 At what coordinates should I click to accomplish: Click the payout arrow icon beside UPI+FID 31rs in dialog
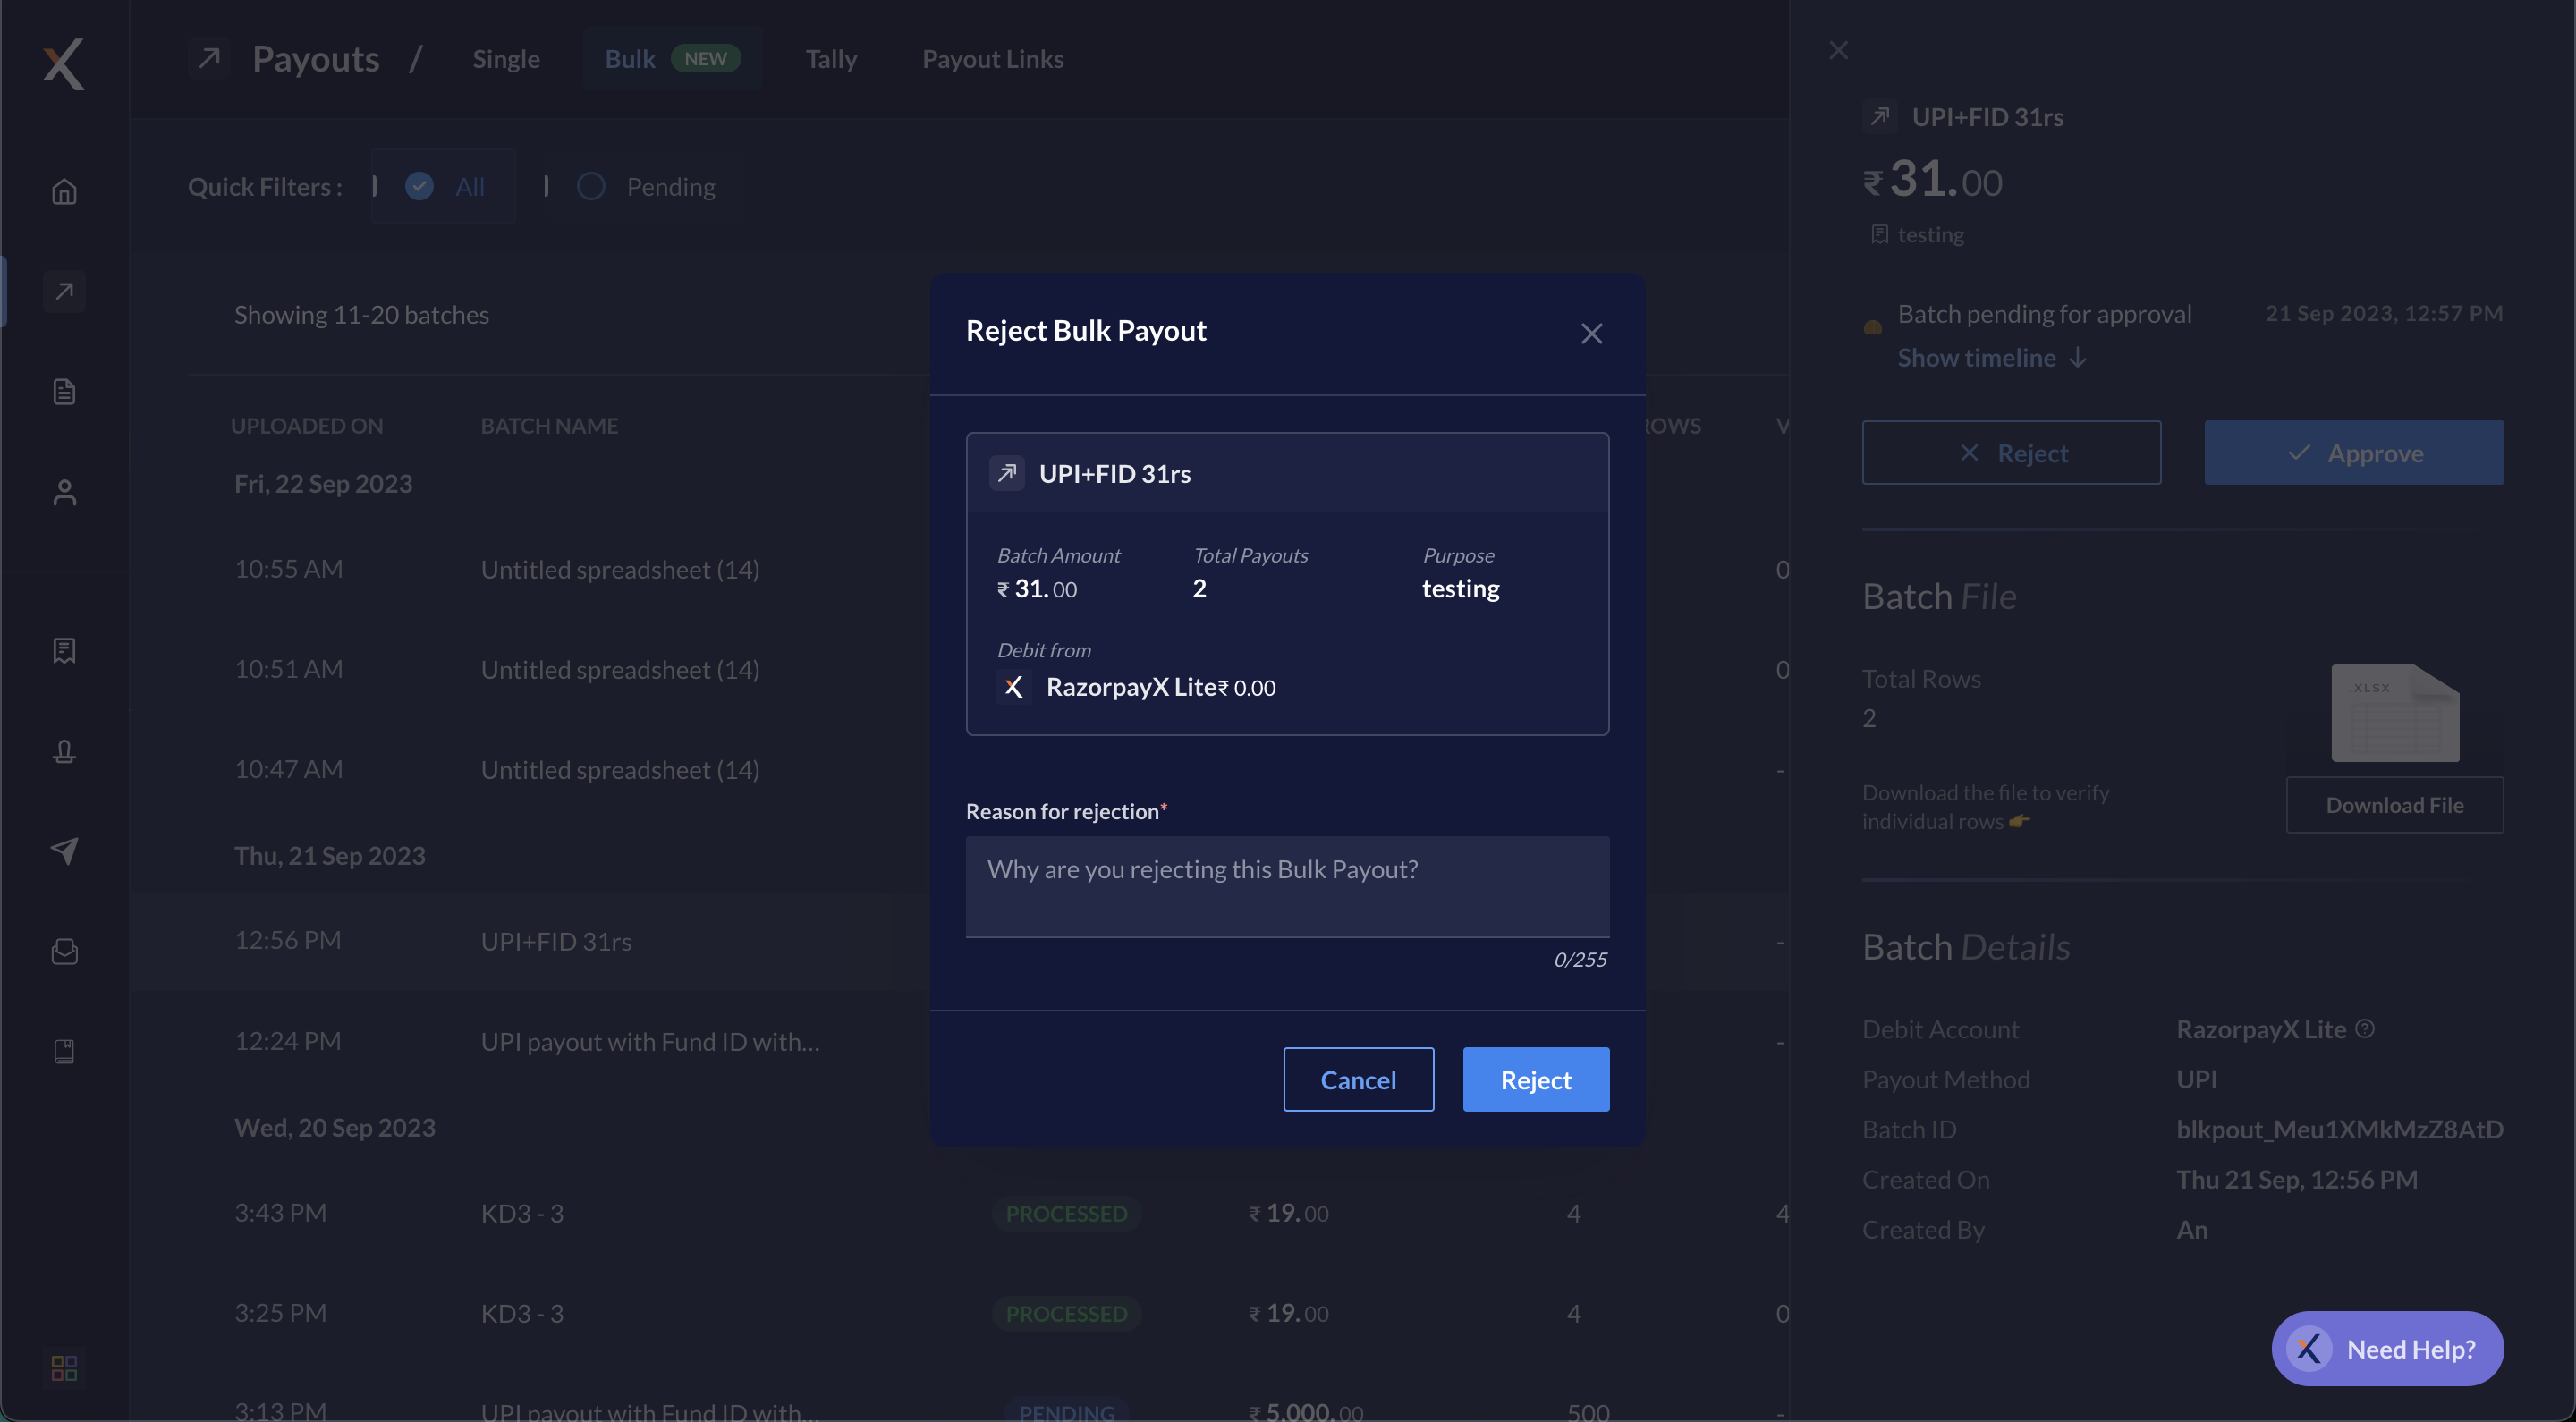pyautogui.click(x=1006, y=473)
